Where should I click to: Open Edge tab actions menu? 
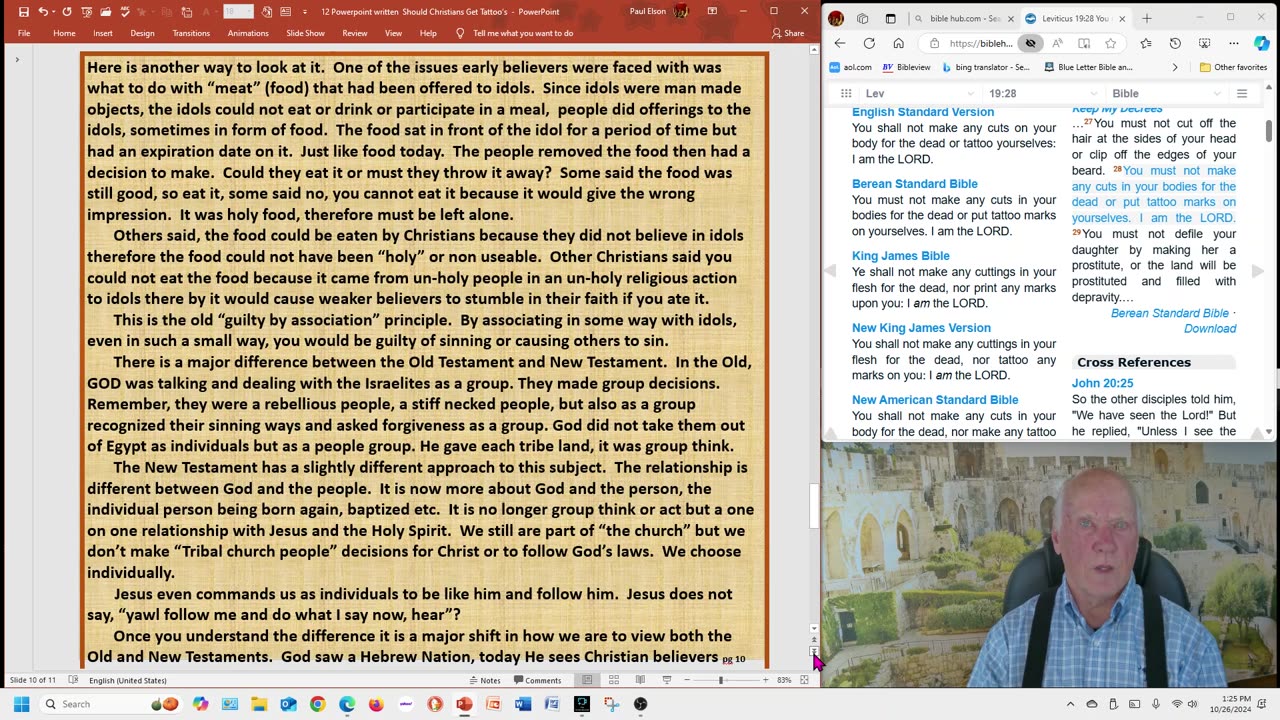[x=890, y=18]
